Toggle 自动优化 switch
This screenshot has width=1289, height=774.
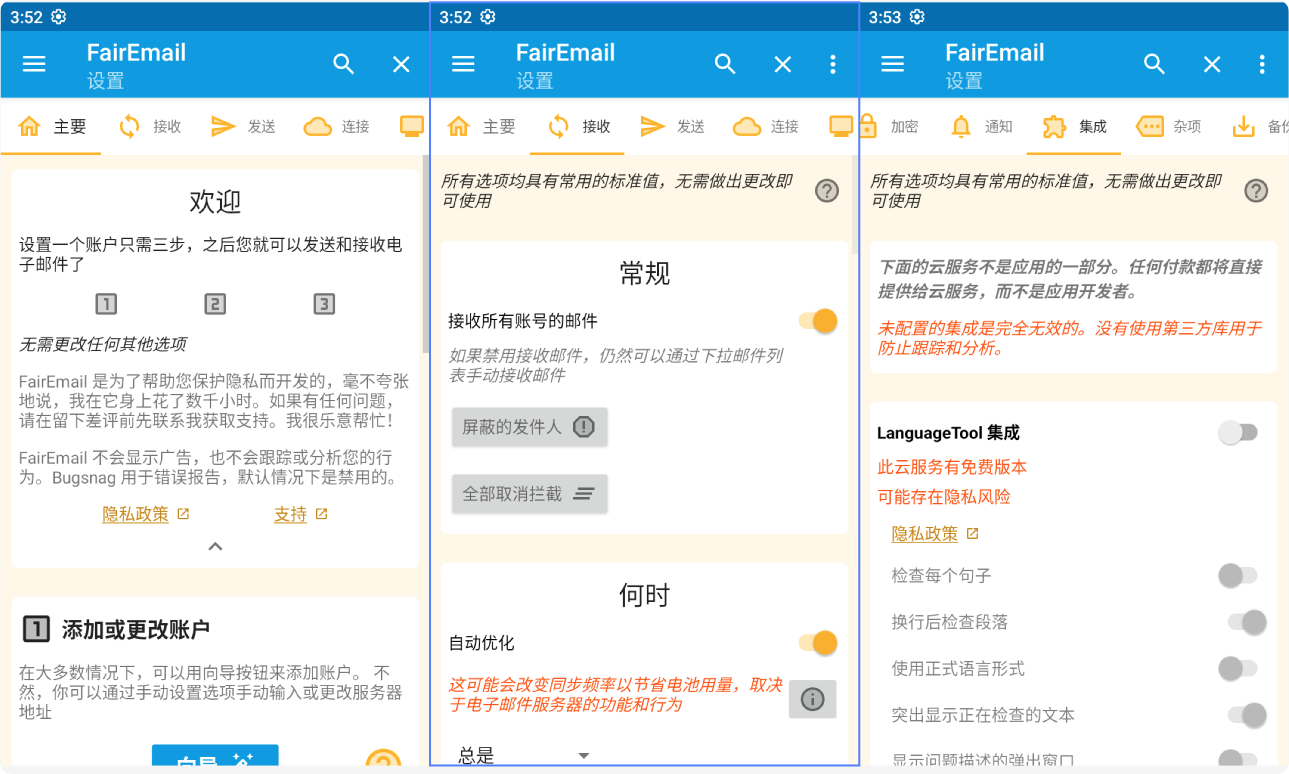818,643
